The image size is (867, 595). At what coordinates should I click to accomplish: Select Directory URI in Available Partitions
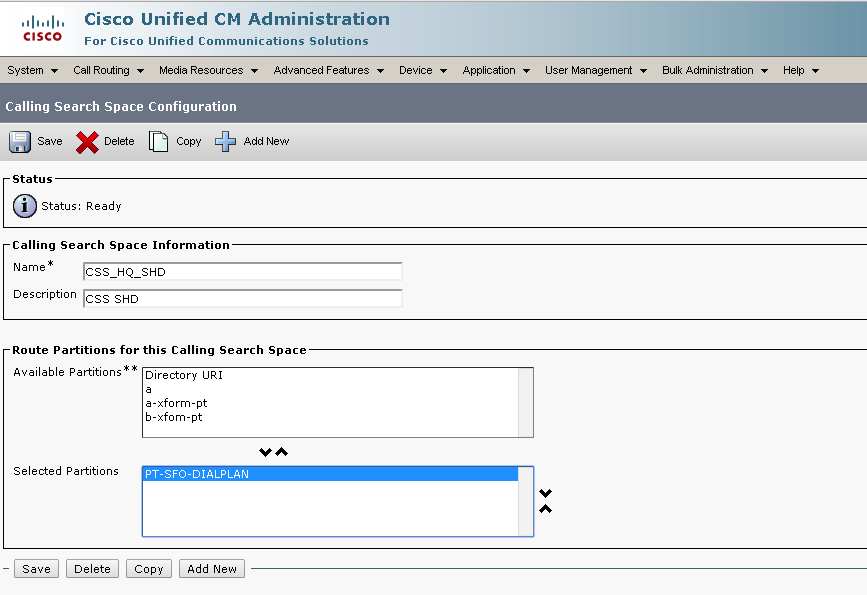tap(331, 375)
